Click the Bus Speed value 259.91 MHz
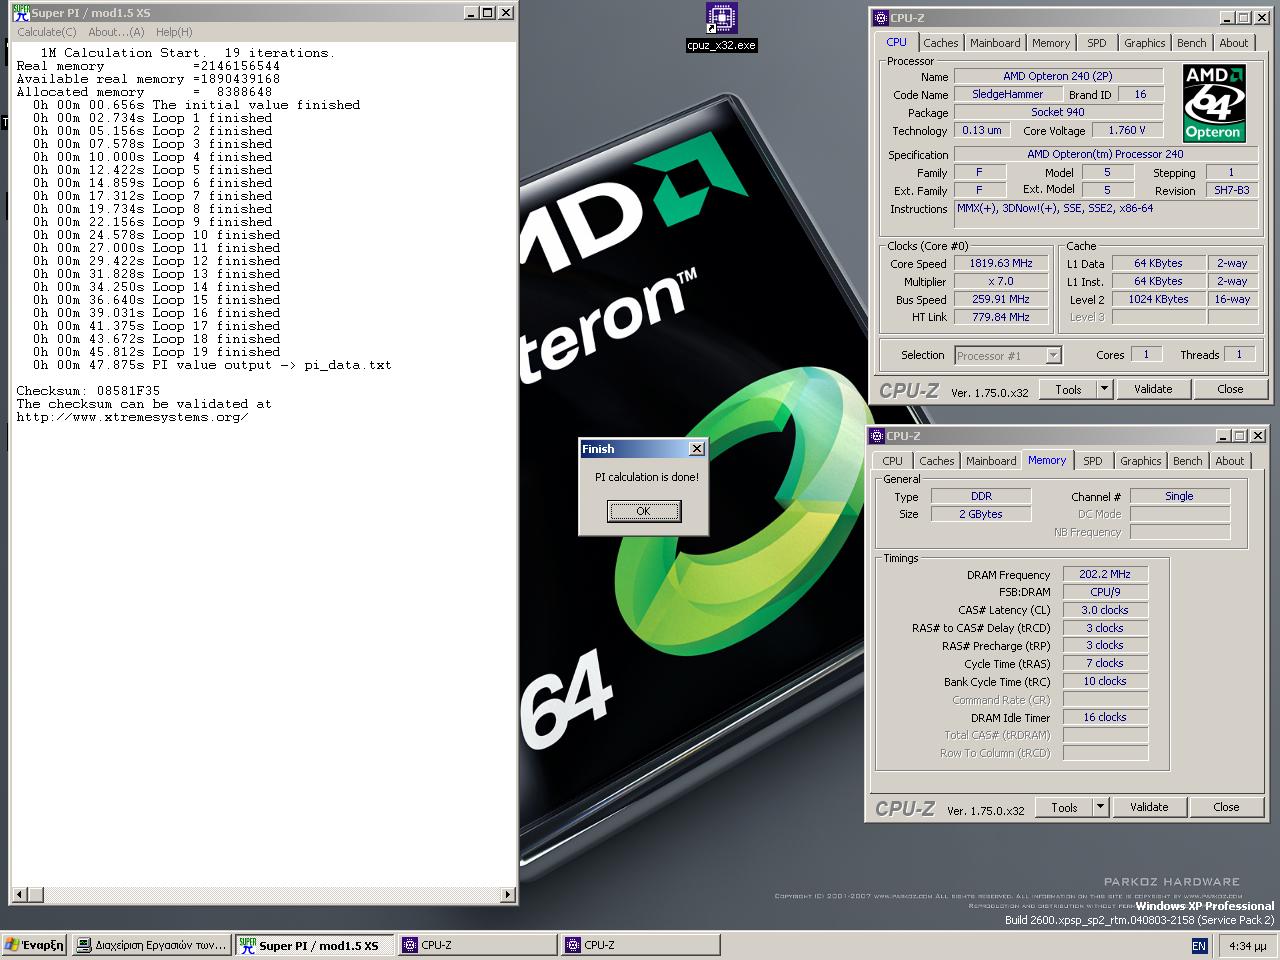 (x=1000, y=299)
